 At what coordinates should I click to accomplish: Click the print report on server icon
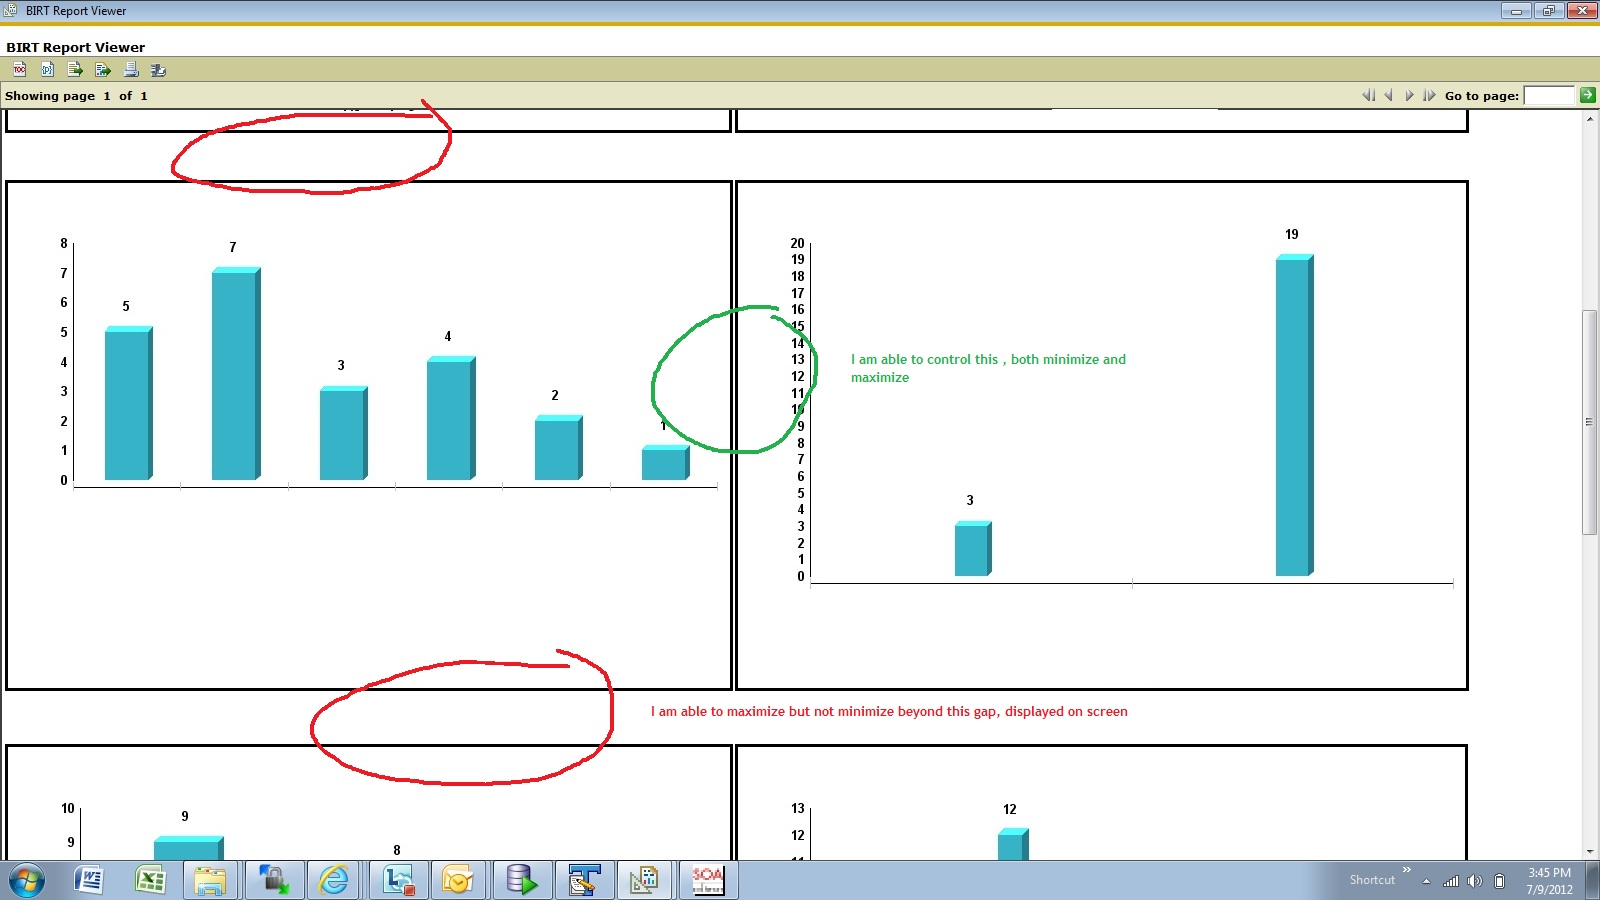158,69
